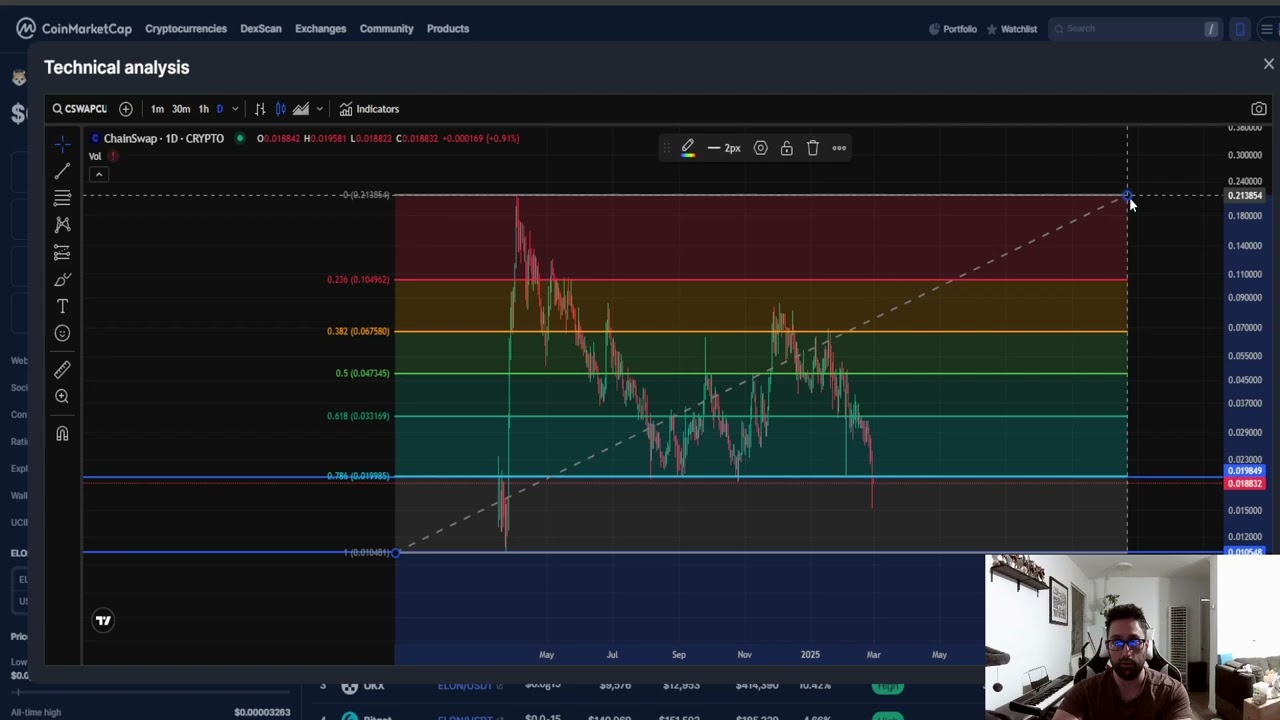Close the Technical analysis panel
Screen dimensions: 1280x720
[x=1269, y=64]
